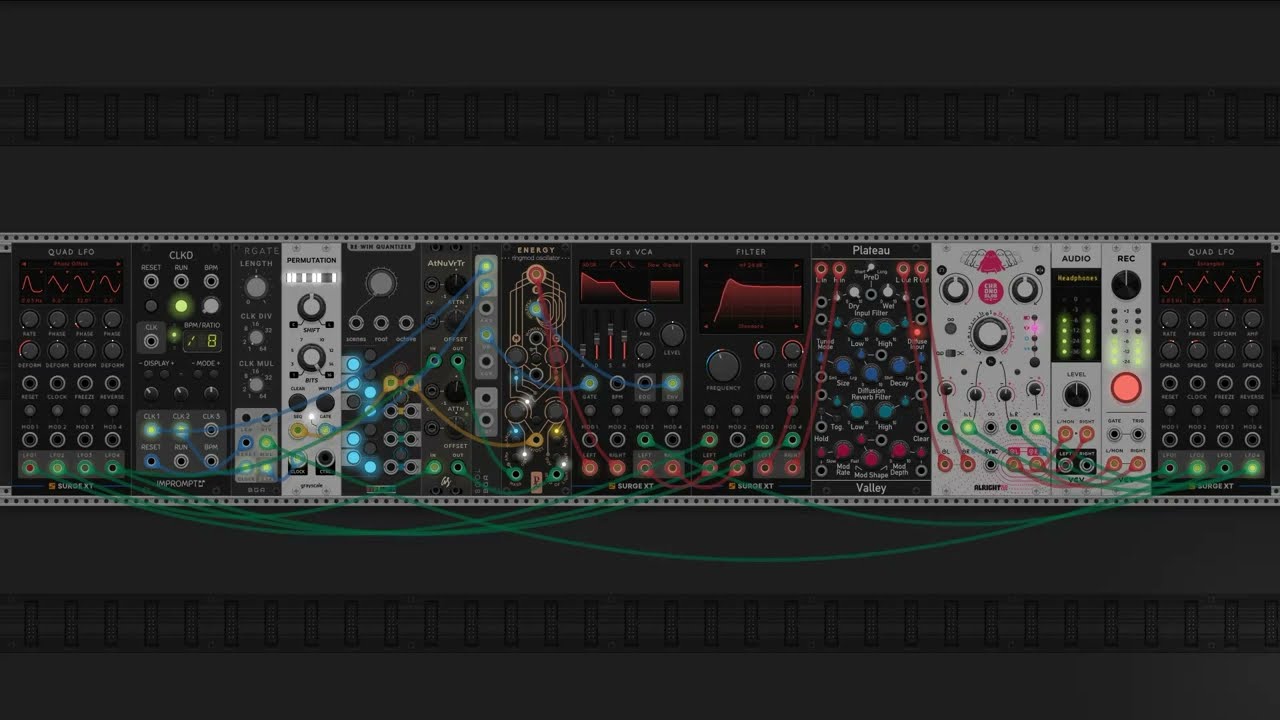Click the EG x VCA LEVEL knob
The height and width of the screenshot is (720, 1280).
(x=673, y=334)
